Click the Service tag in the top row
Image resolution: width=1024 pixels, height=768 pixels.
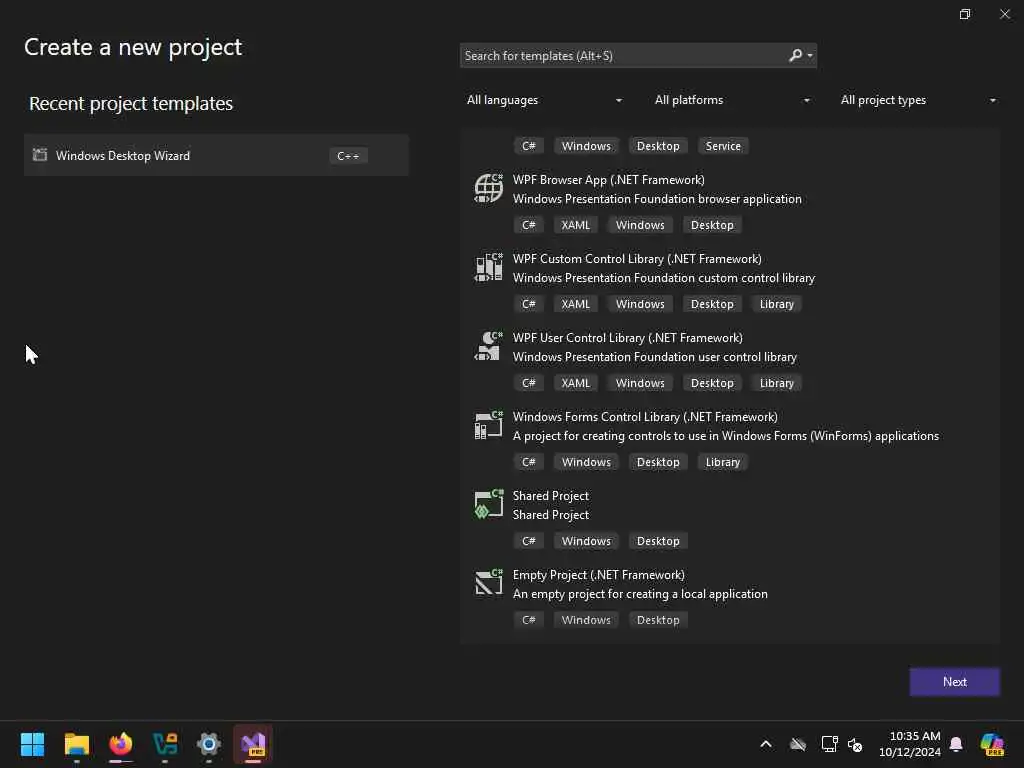tap(723, 146)
